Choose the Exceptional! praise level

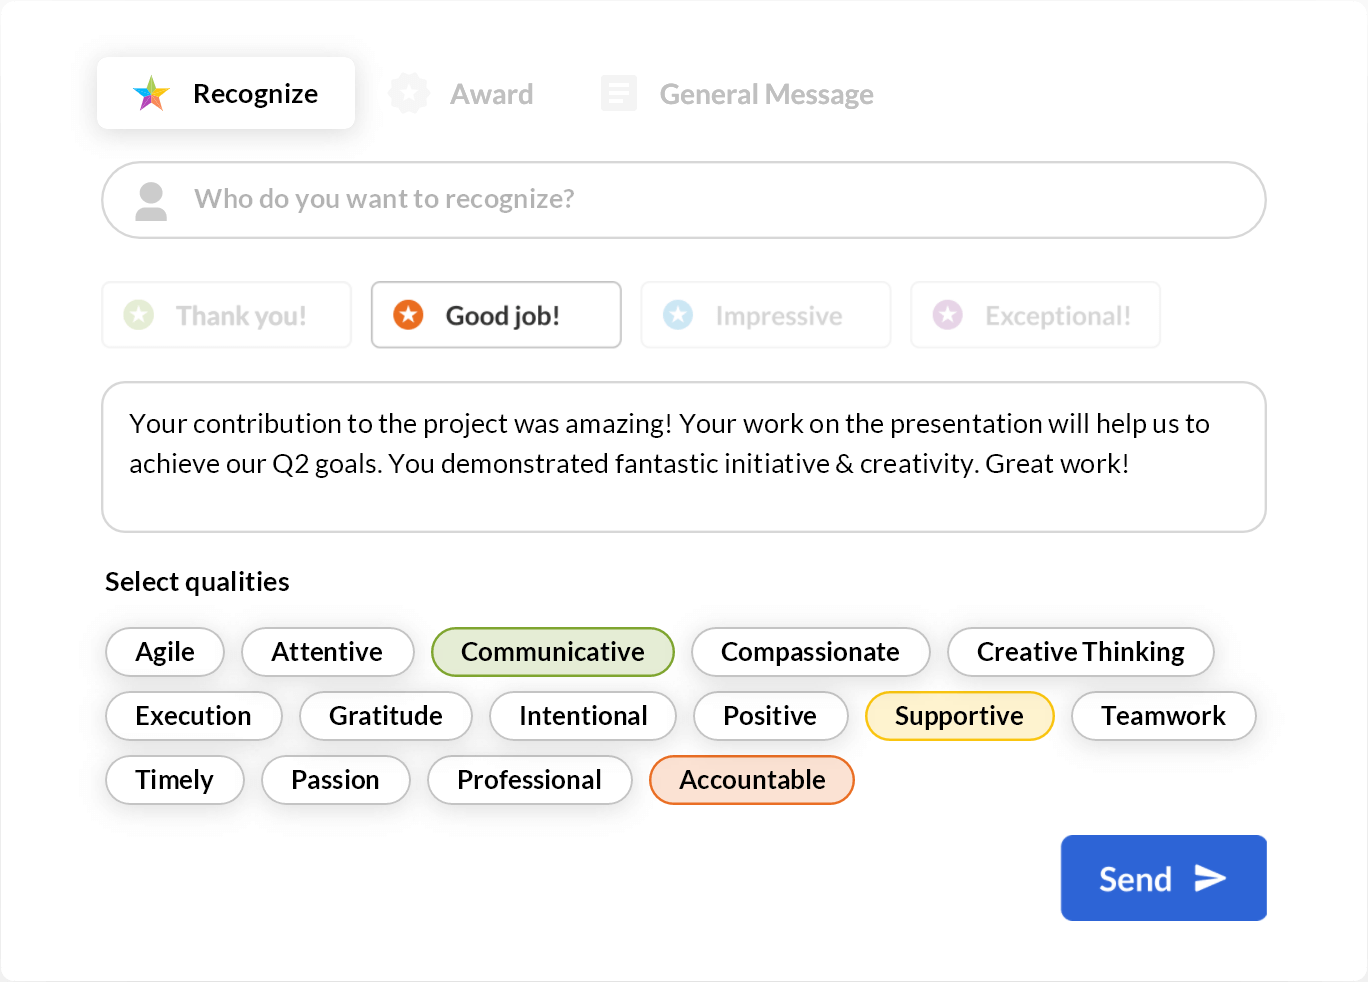[1035, 315]
